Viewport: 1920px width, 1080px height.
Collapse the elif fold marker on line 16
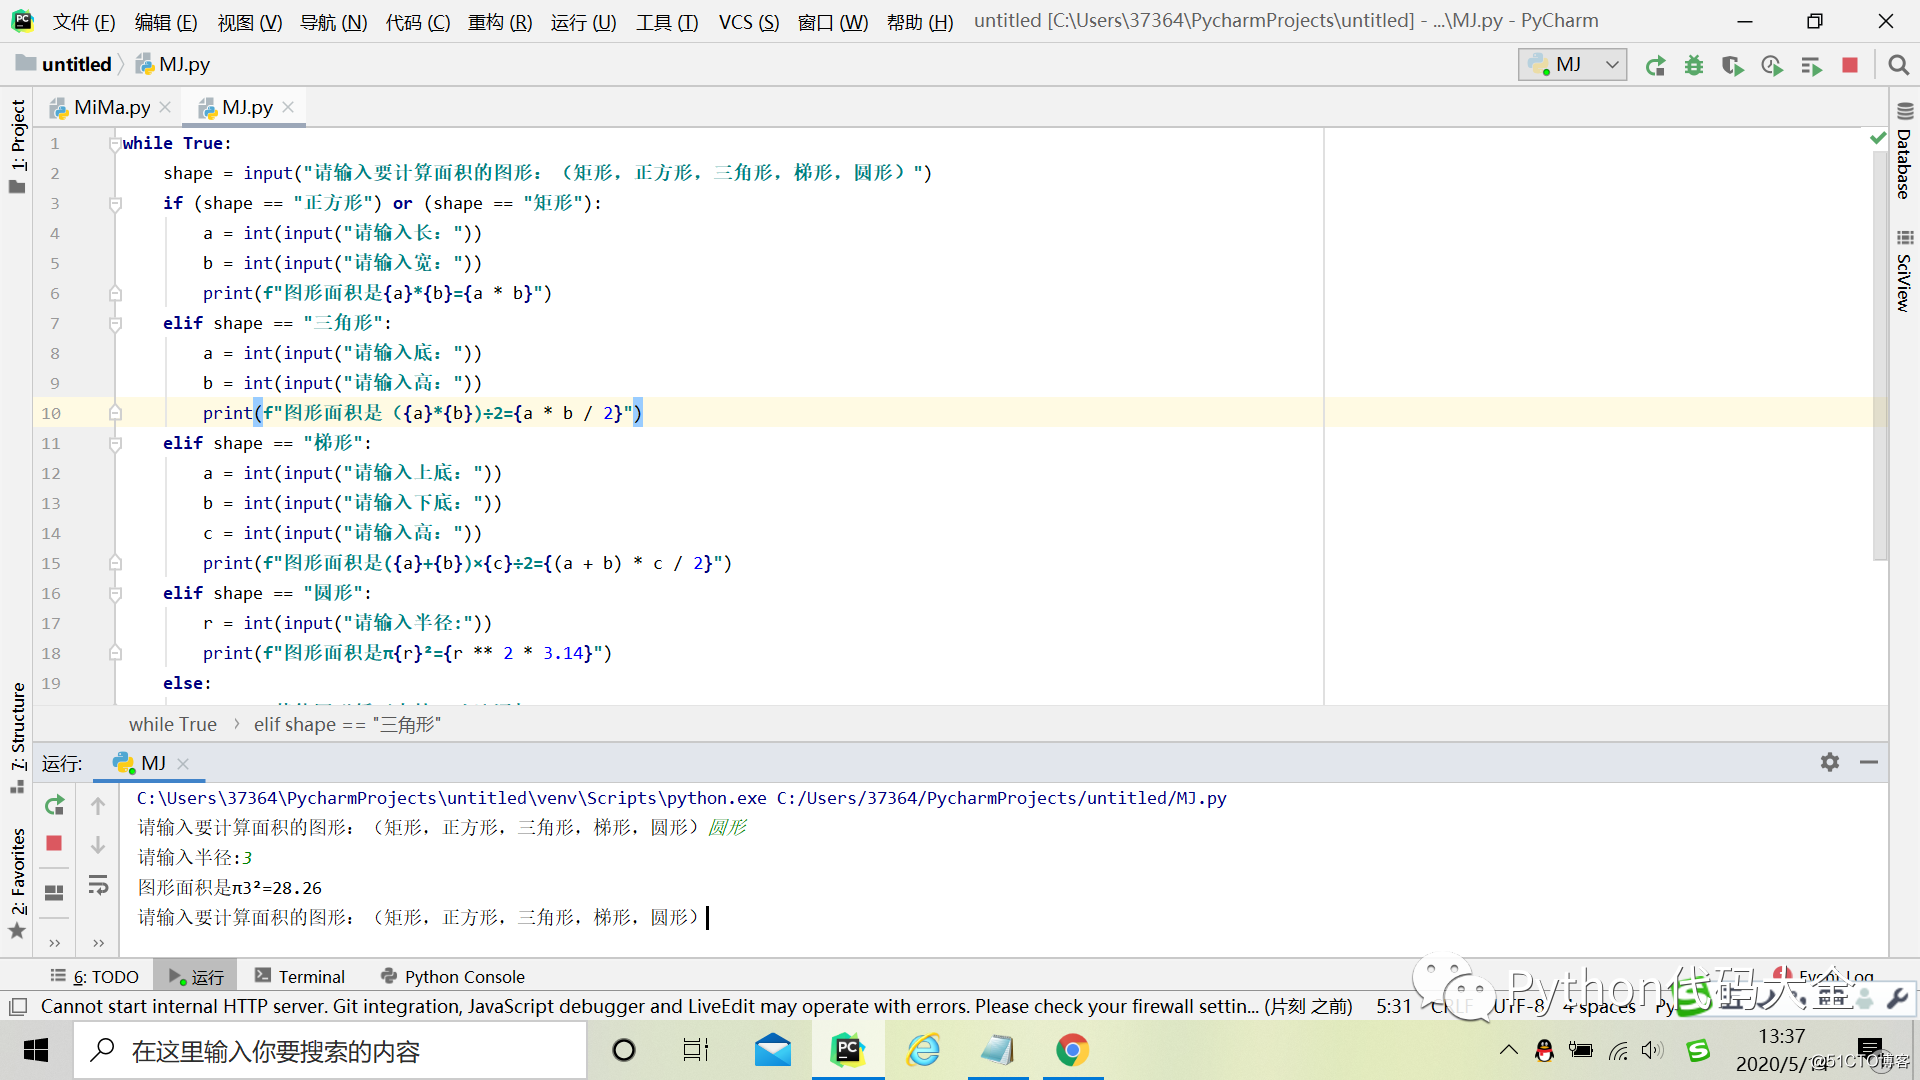tap(115, 594)
